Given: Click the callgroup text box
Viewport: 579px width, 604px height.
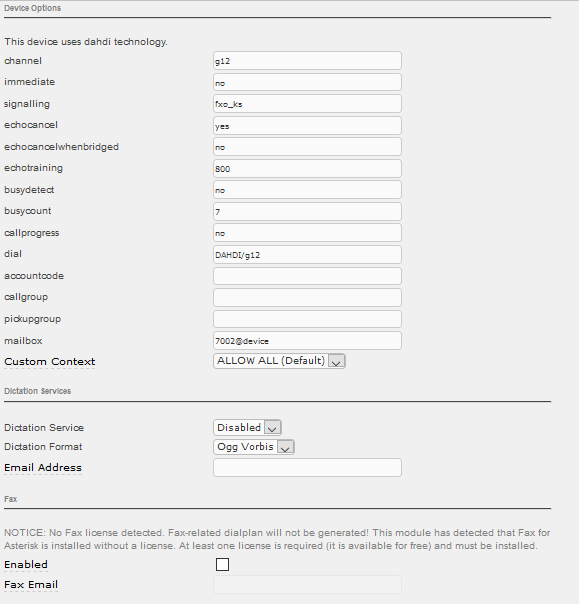Looking at the screenshot, I should click(307, 297).
